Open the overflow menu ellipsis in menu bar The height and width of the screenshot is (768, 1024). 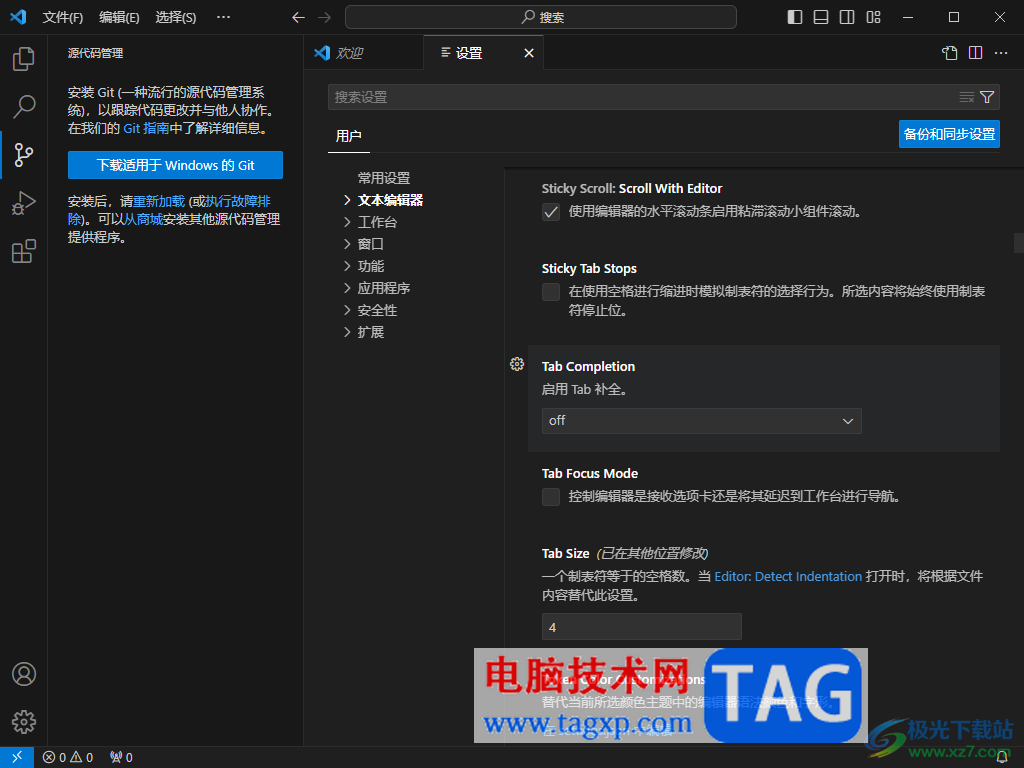click(x=223, y=18)
